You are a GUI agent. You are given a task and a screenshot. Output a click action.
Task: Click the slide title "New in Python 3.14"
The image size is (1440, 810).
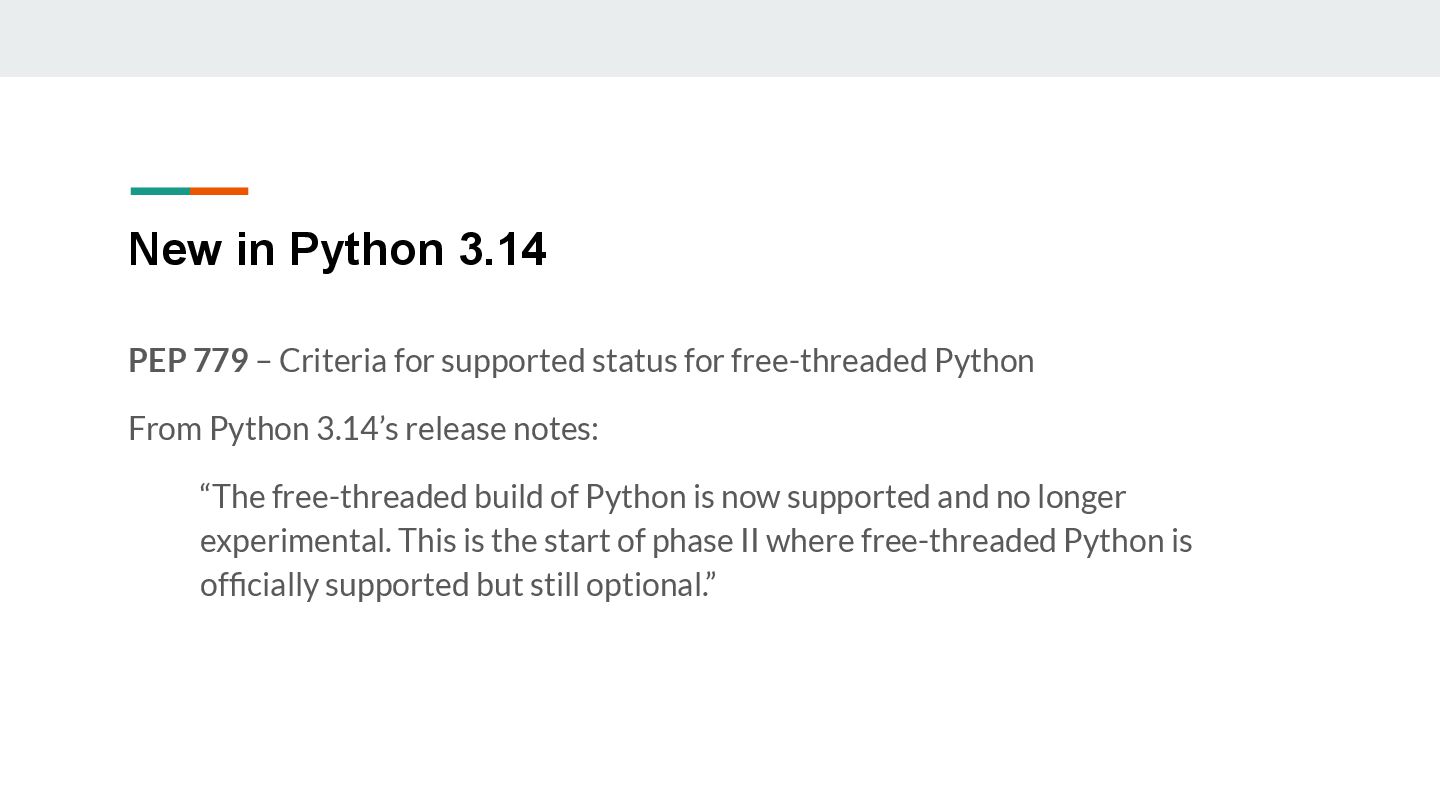click(x=337, y=249)
